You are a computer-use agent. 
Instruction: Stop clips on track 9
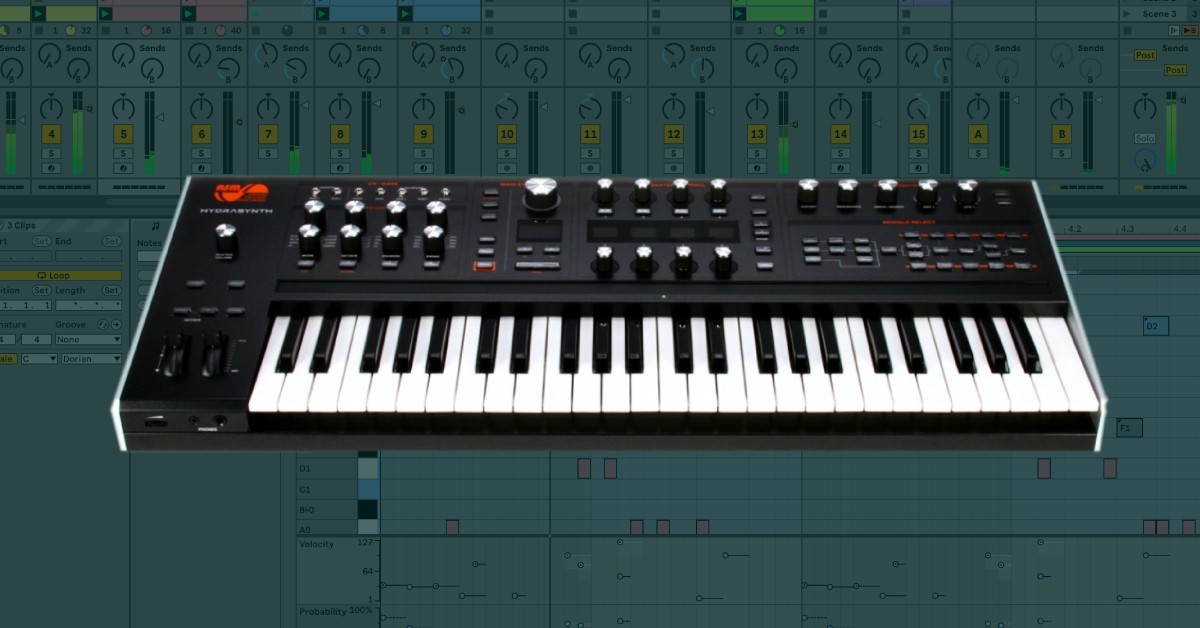pyautogui.click(x=405, y=31)
